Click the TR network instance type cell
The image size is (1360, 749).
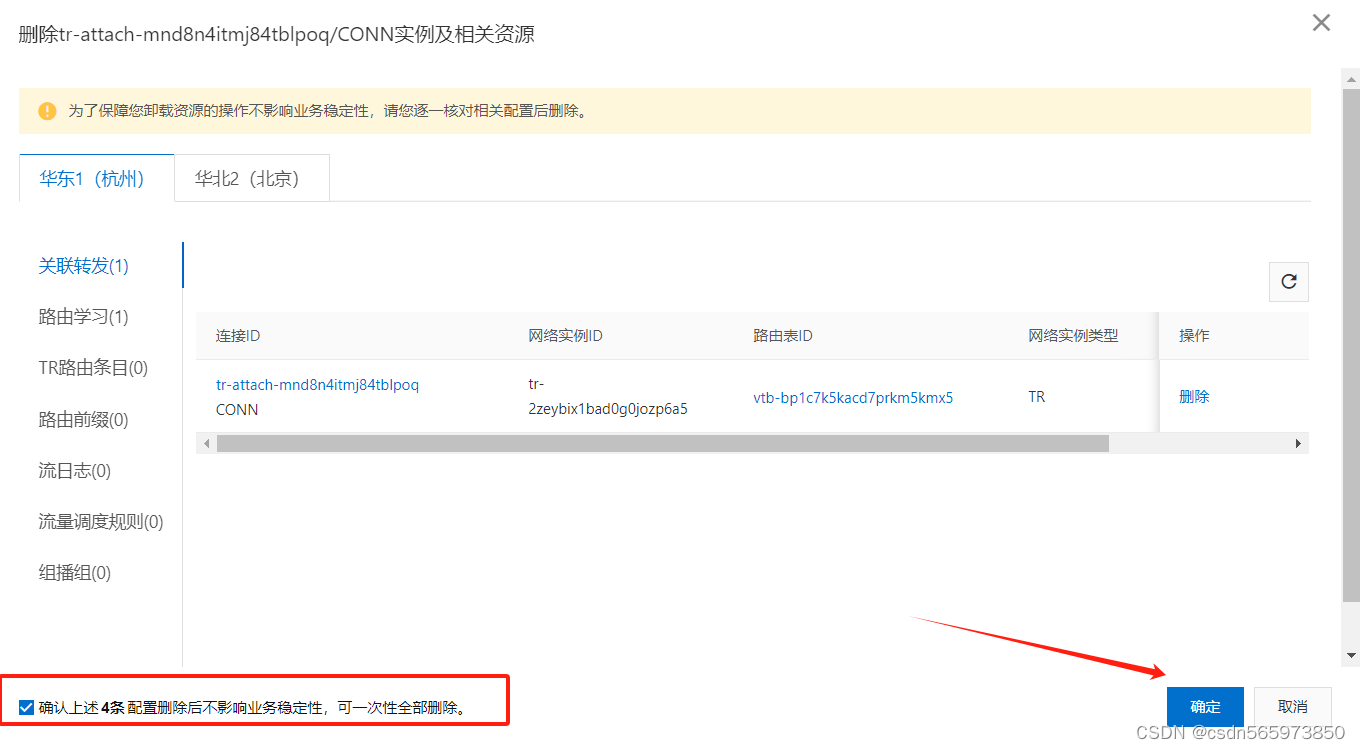tap(1037, 397)
